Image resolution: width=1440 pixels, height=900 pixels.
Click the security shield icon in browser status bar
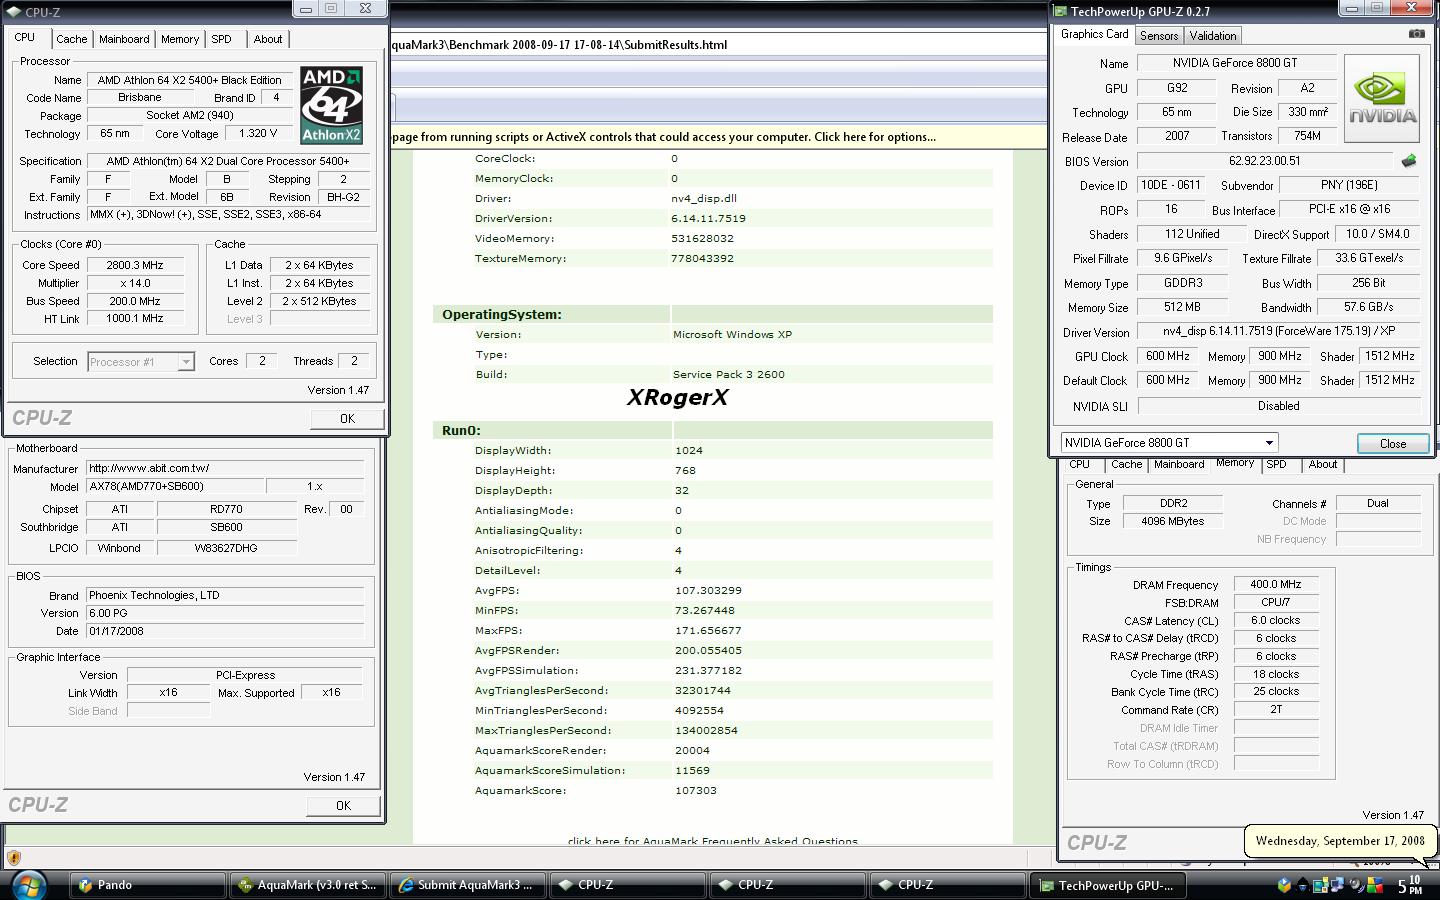[14, 857]
